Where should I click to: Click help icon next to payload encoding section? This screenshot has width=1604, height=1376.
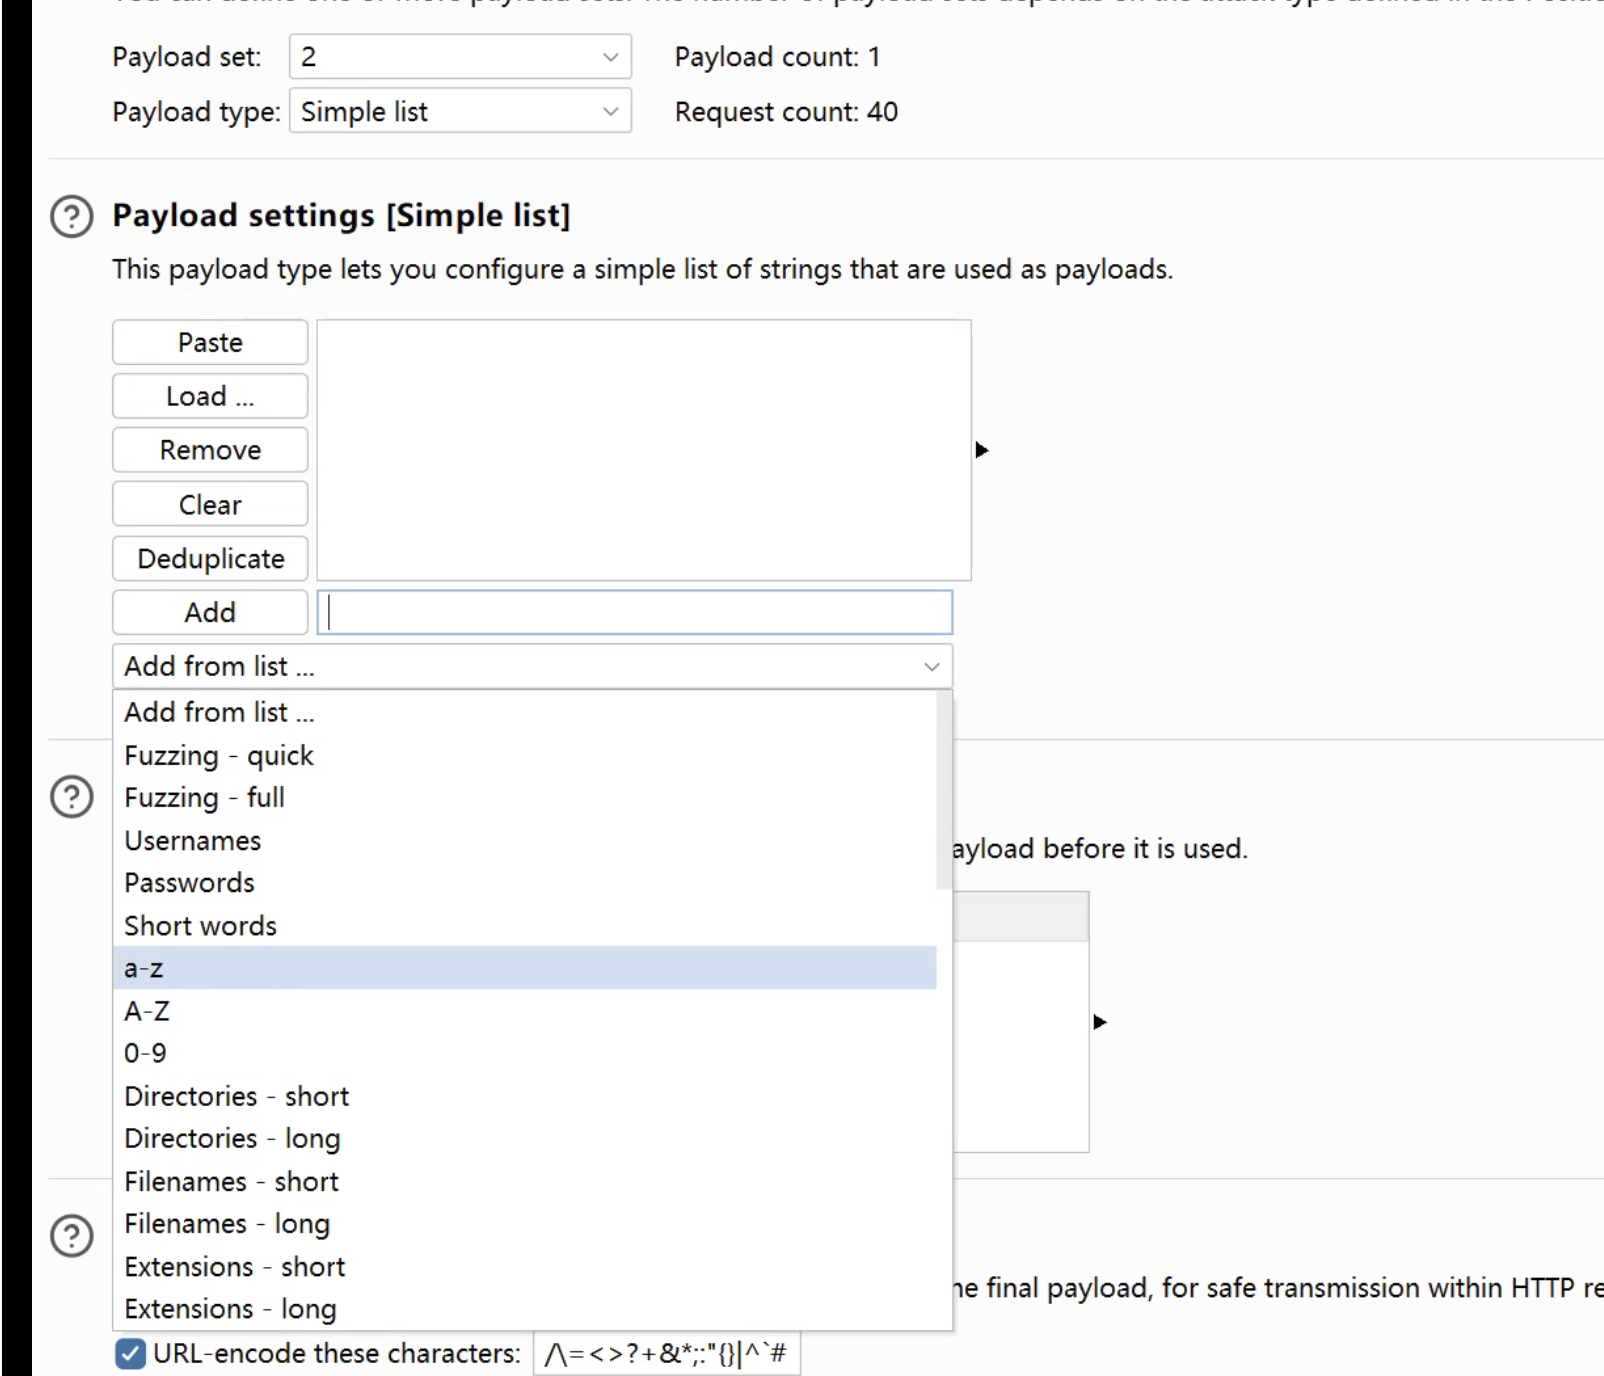pyautogui.click(x=72, y=1236)
